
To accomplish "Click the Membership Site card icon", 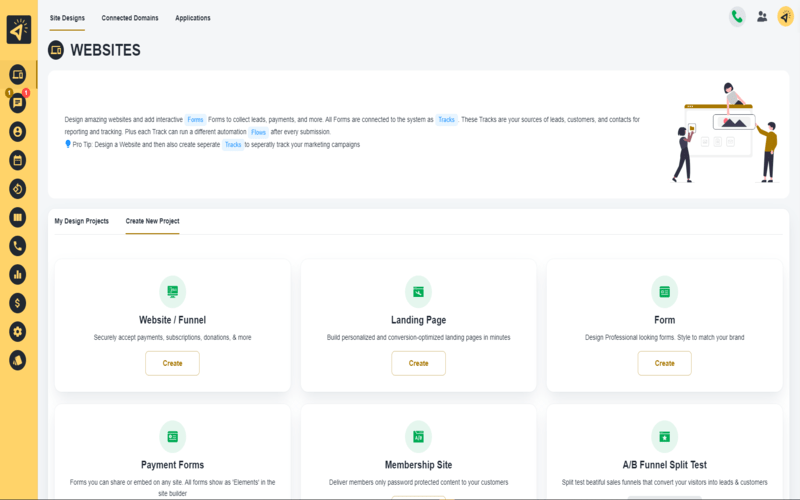I will (418, 437).
